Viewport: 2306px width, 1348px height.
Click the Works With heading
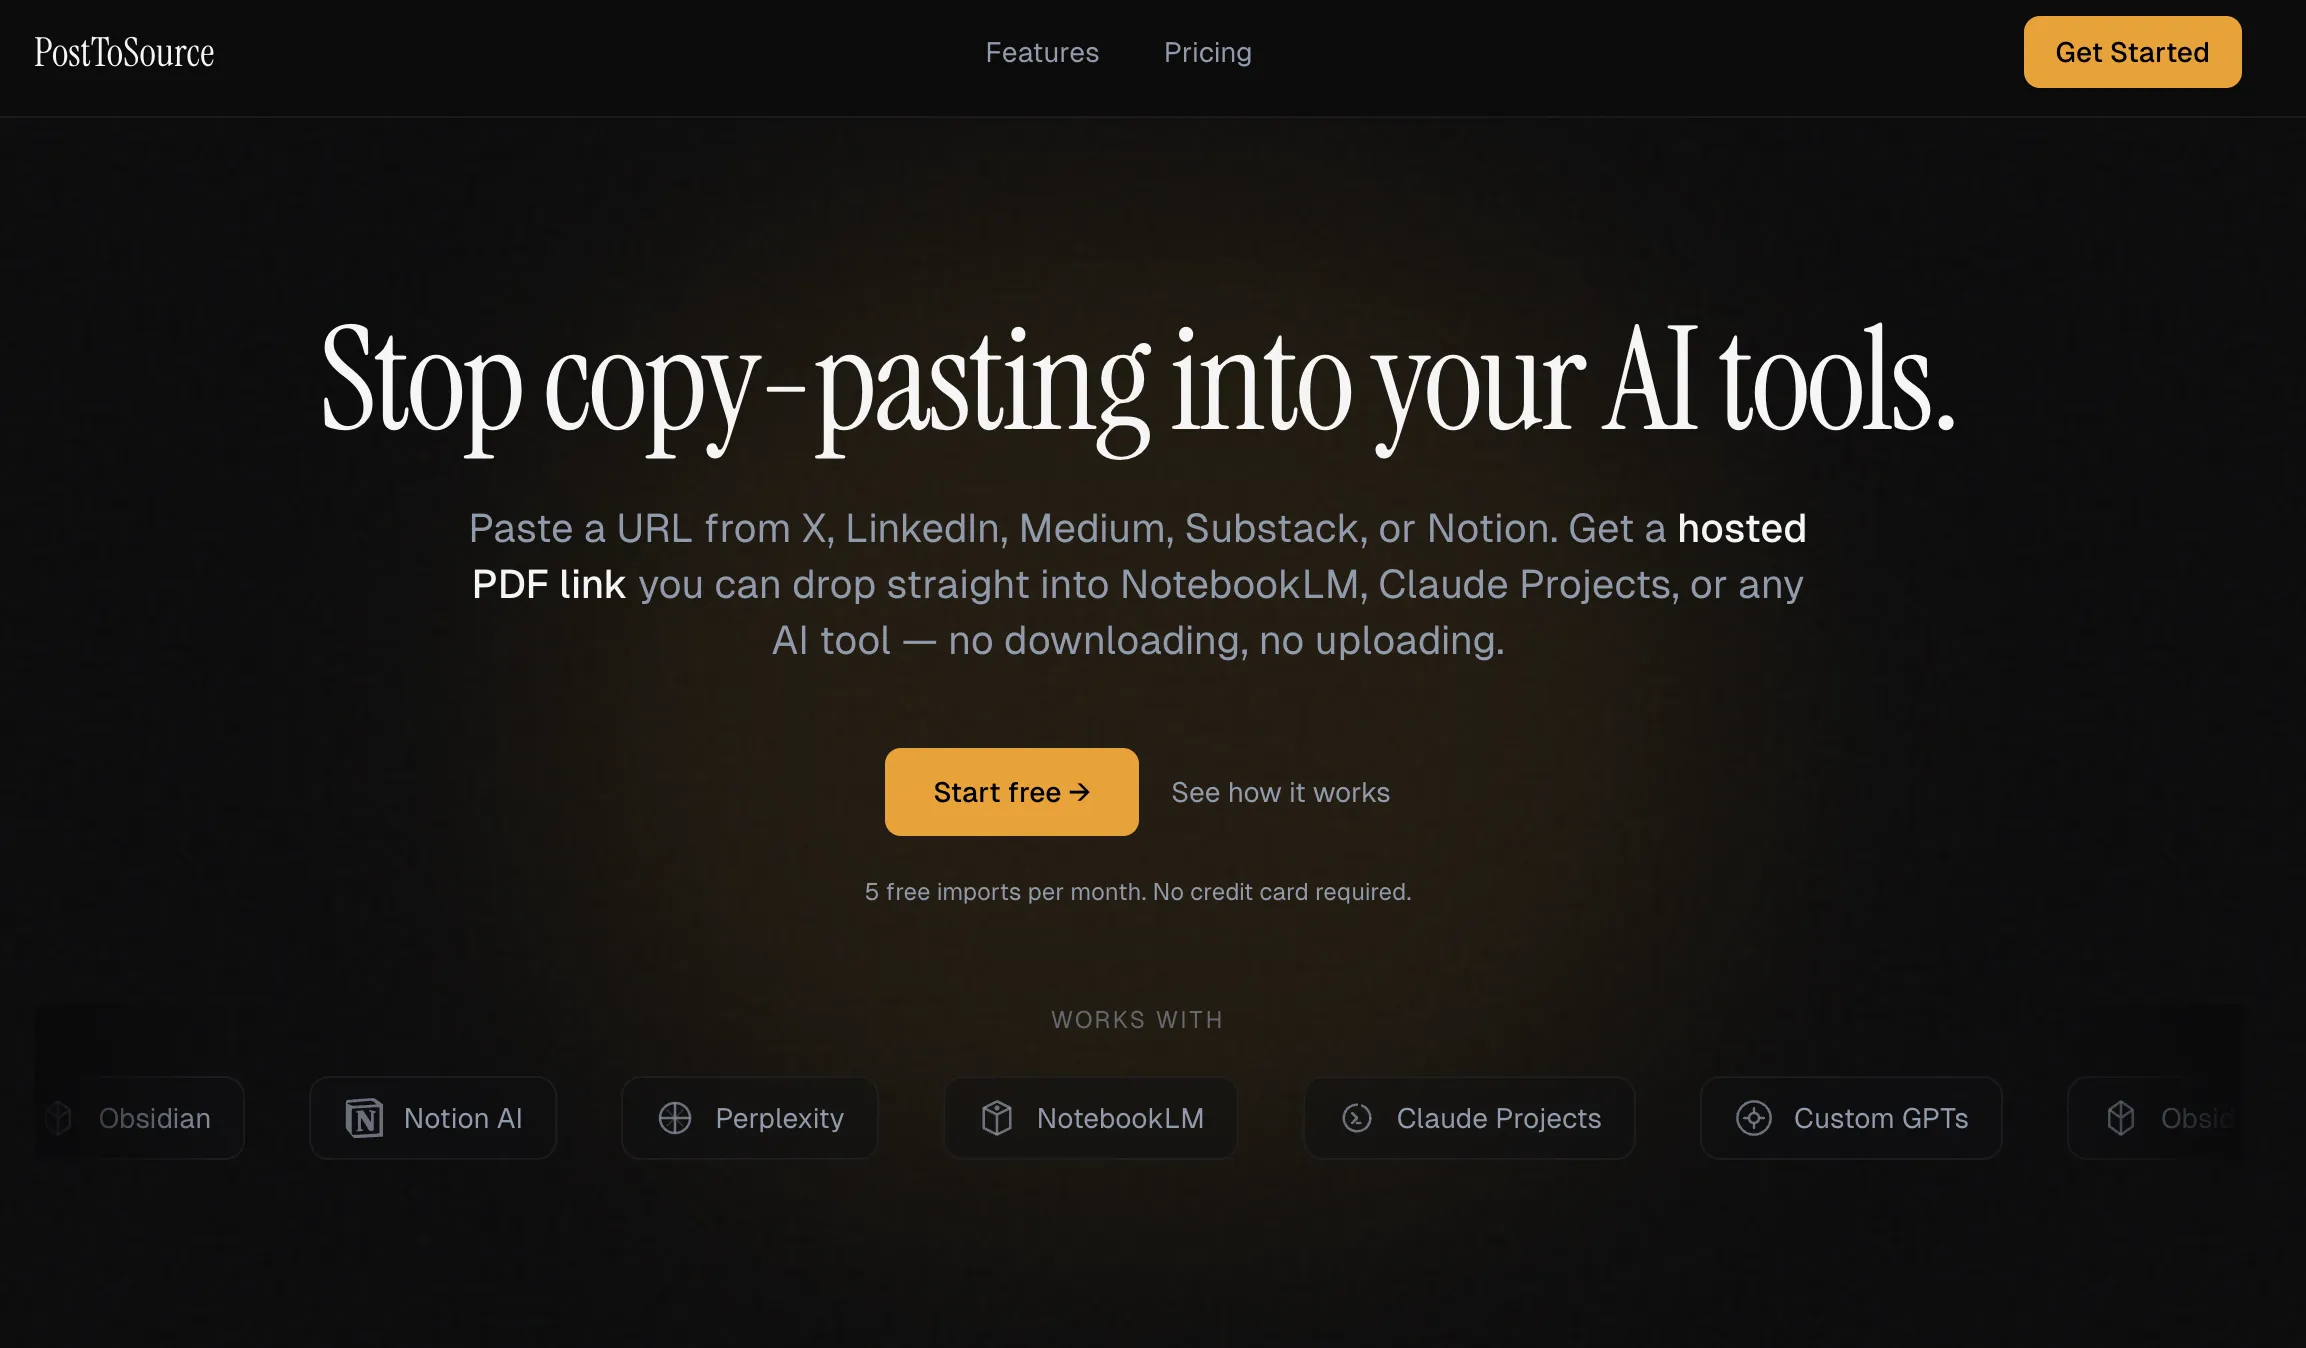point(1137,1020)
